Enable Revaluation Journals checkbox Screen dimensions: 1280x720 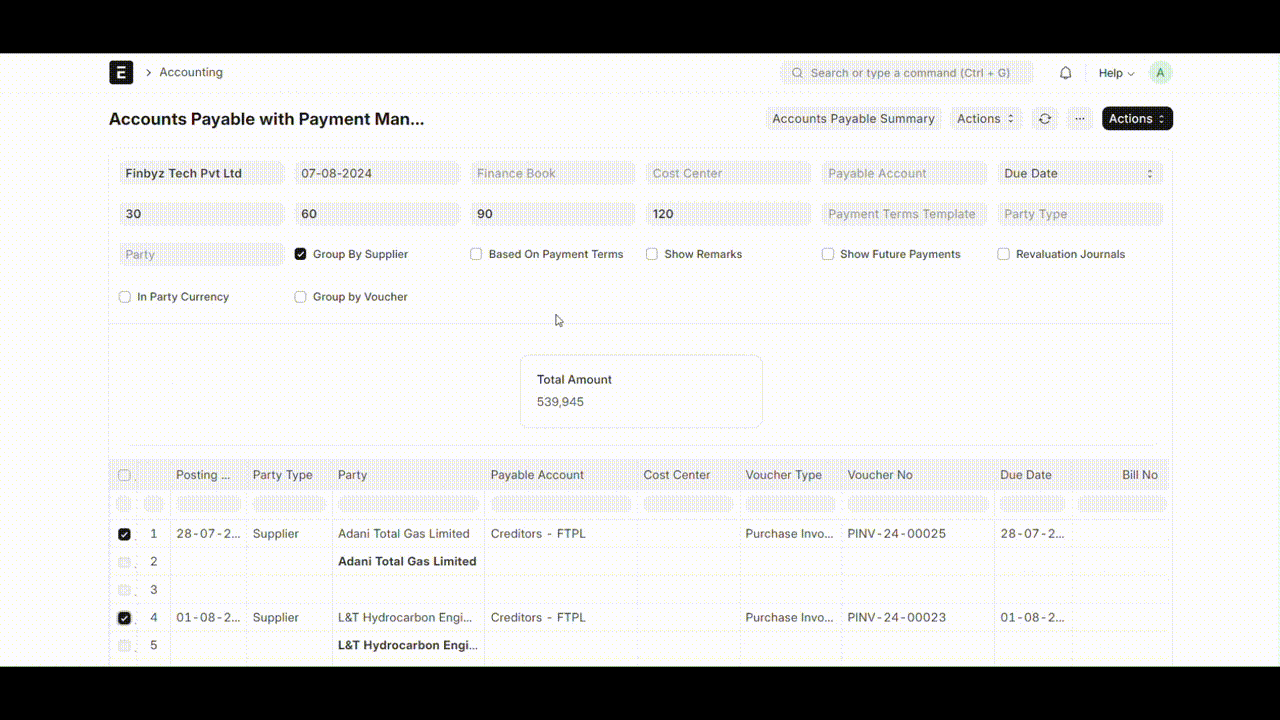point(1003,254)
